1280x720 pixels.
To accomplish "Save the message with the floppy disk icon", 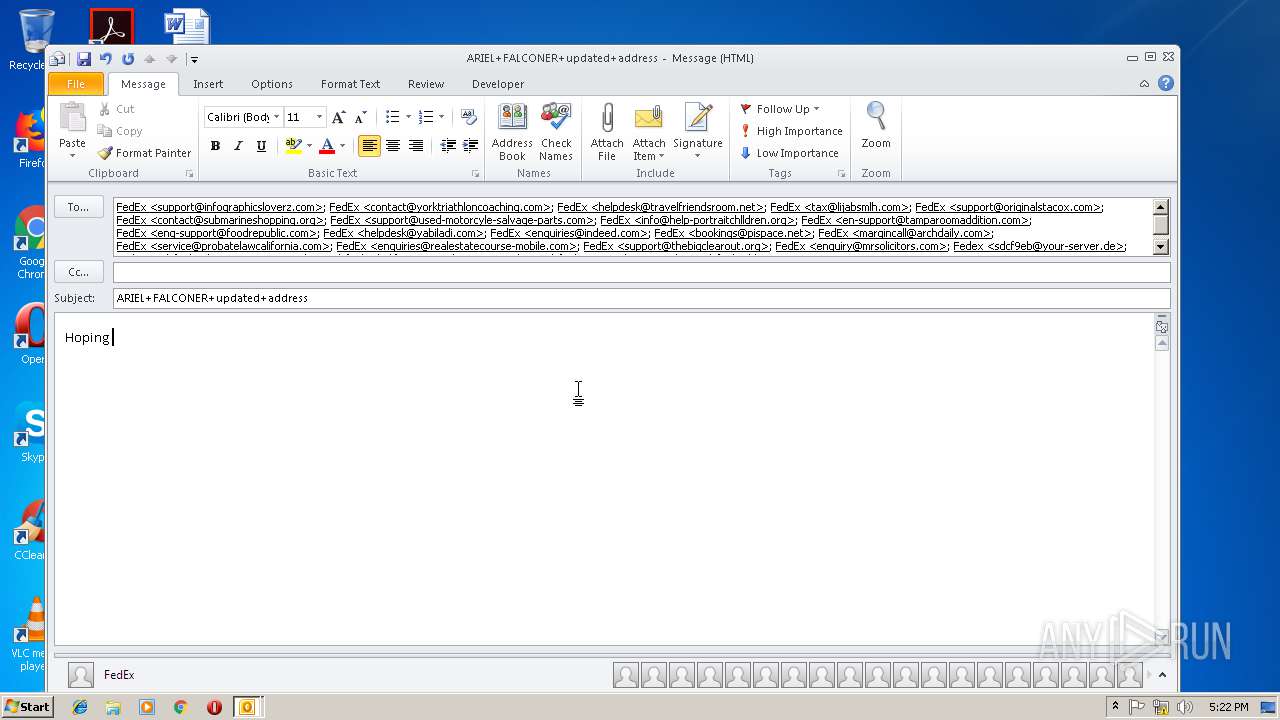I will pos(84,59).
